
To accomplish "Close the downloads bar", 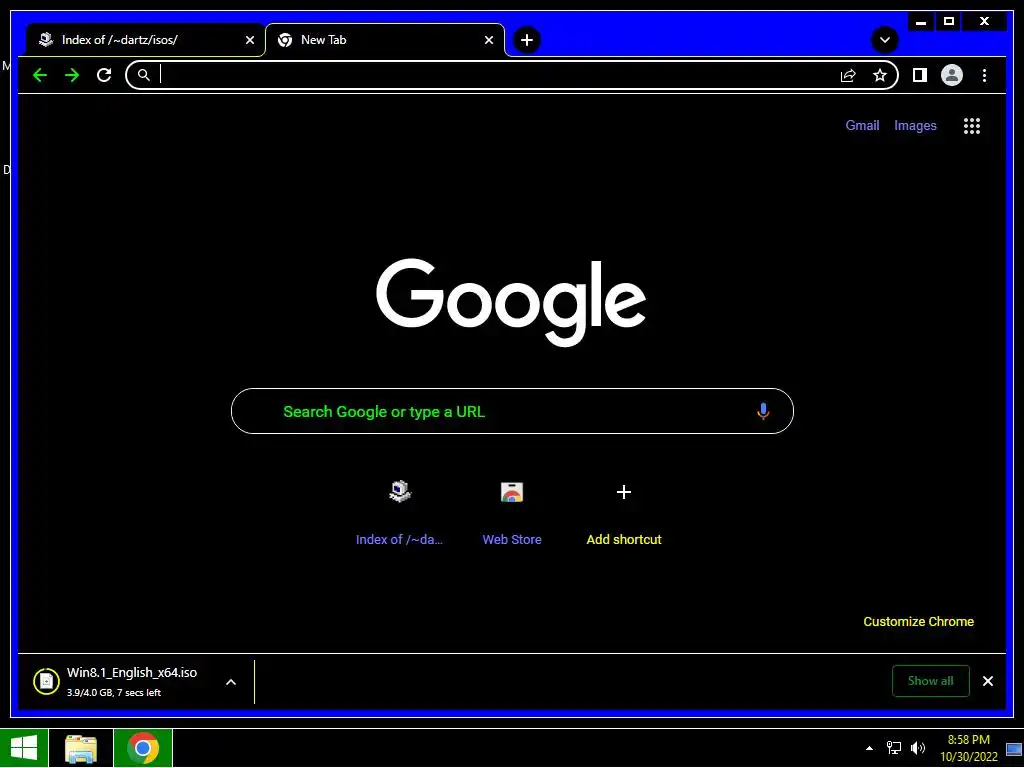I will pyautogui.click(x=988, y=681).
